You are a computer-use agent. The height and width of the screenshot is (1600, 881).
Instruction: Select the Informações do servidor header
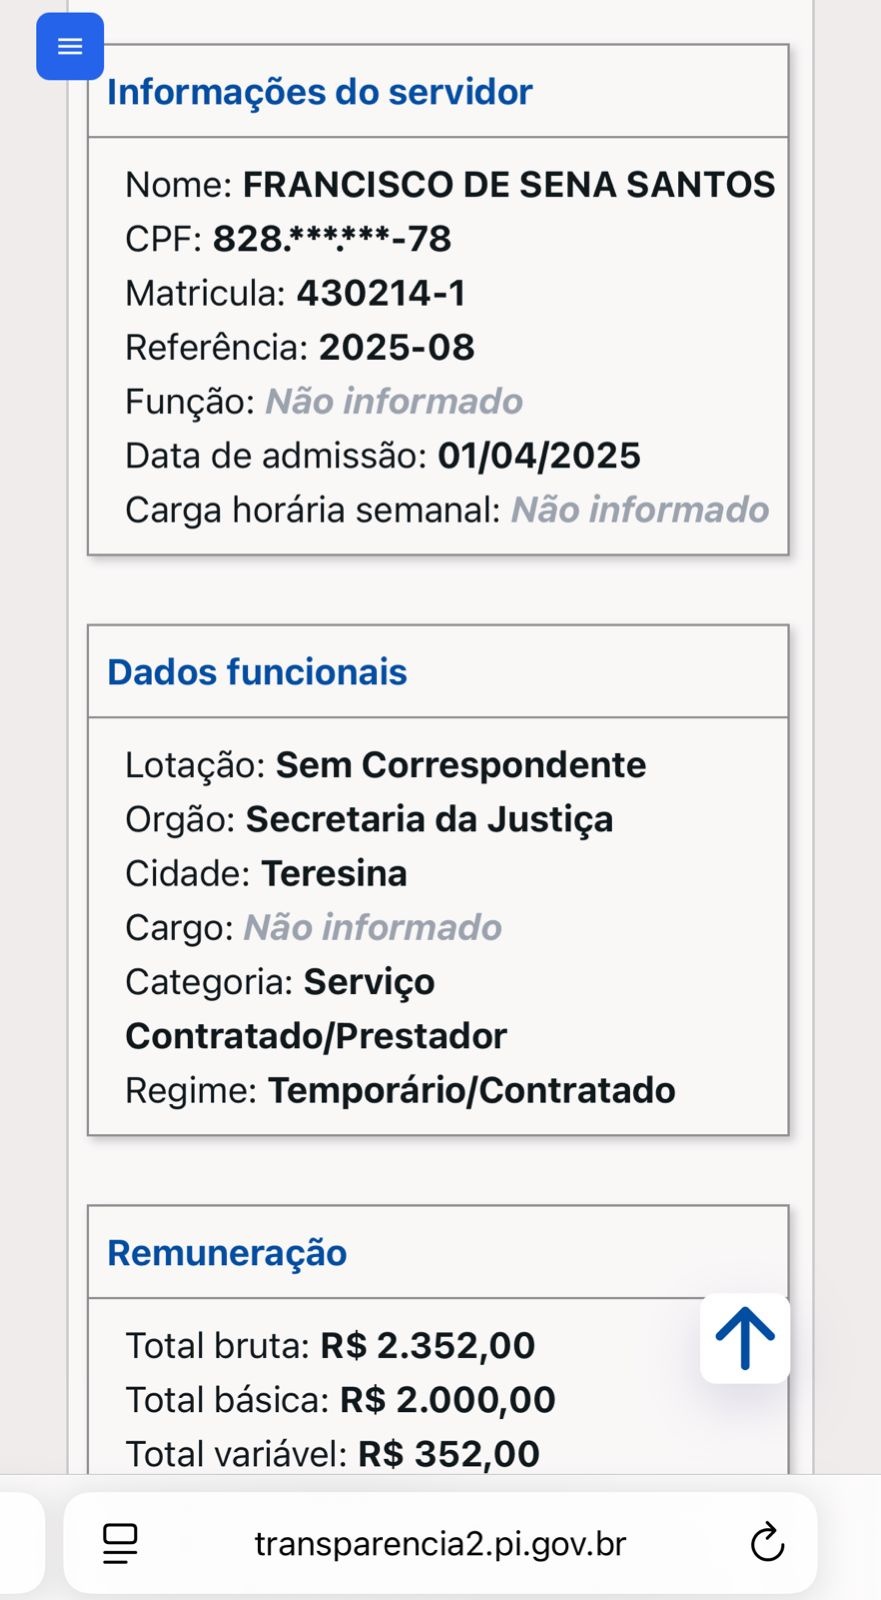pos(320,92)
